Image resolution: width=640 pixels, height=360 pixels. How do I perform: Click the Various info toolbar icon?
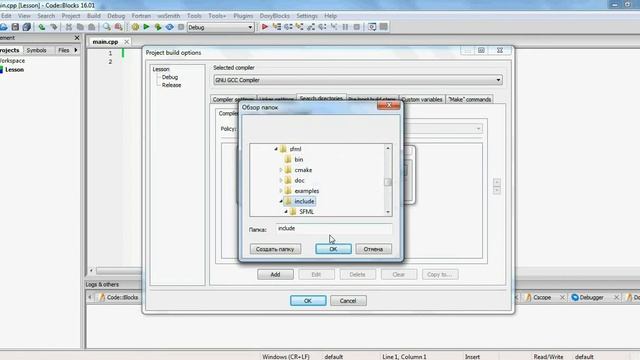tap(384, 27)
